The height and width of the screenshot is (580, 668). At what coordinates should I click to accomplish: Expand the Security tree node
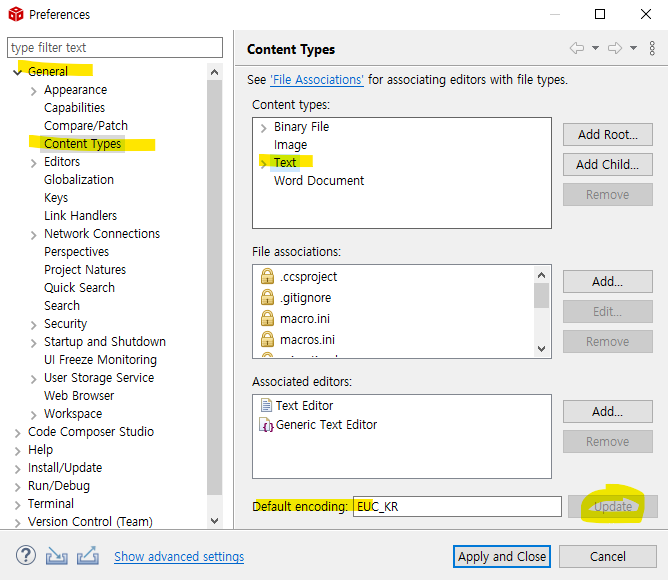34,325
